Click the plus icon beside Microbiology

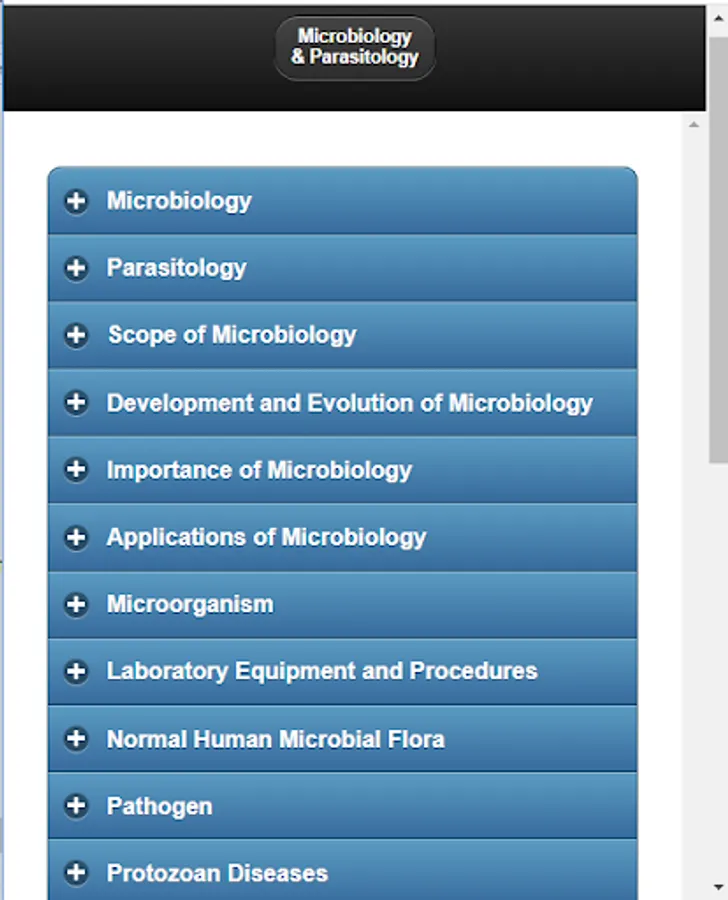coord(76,201)
